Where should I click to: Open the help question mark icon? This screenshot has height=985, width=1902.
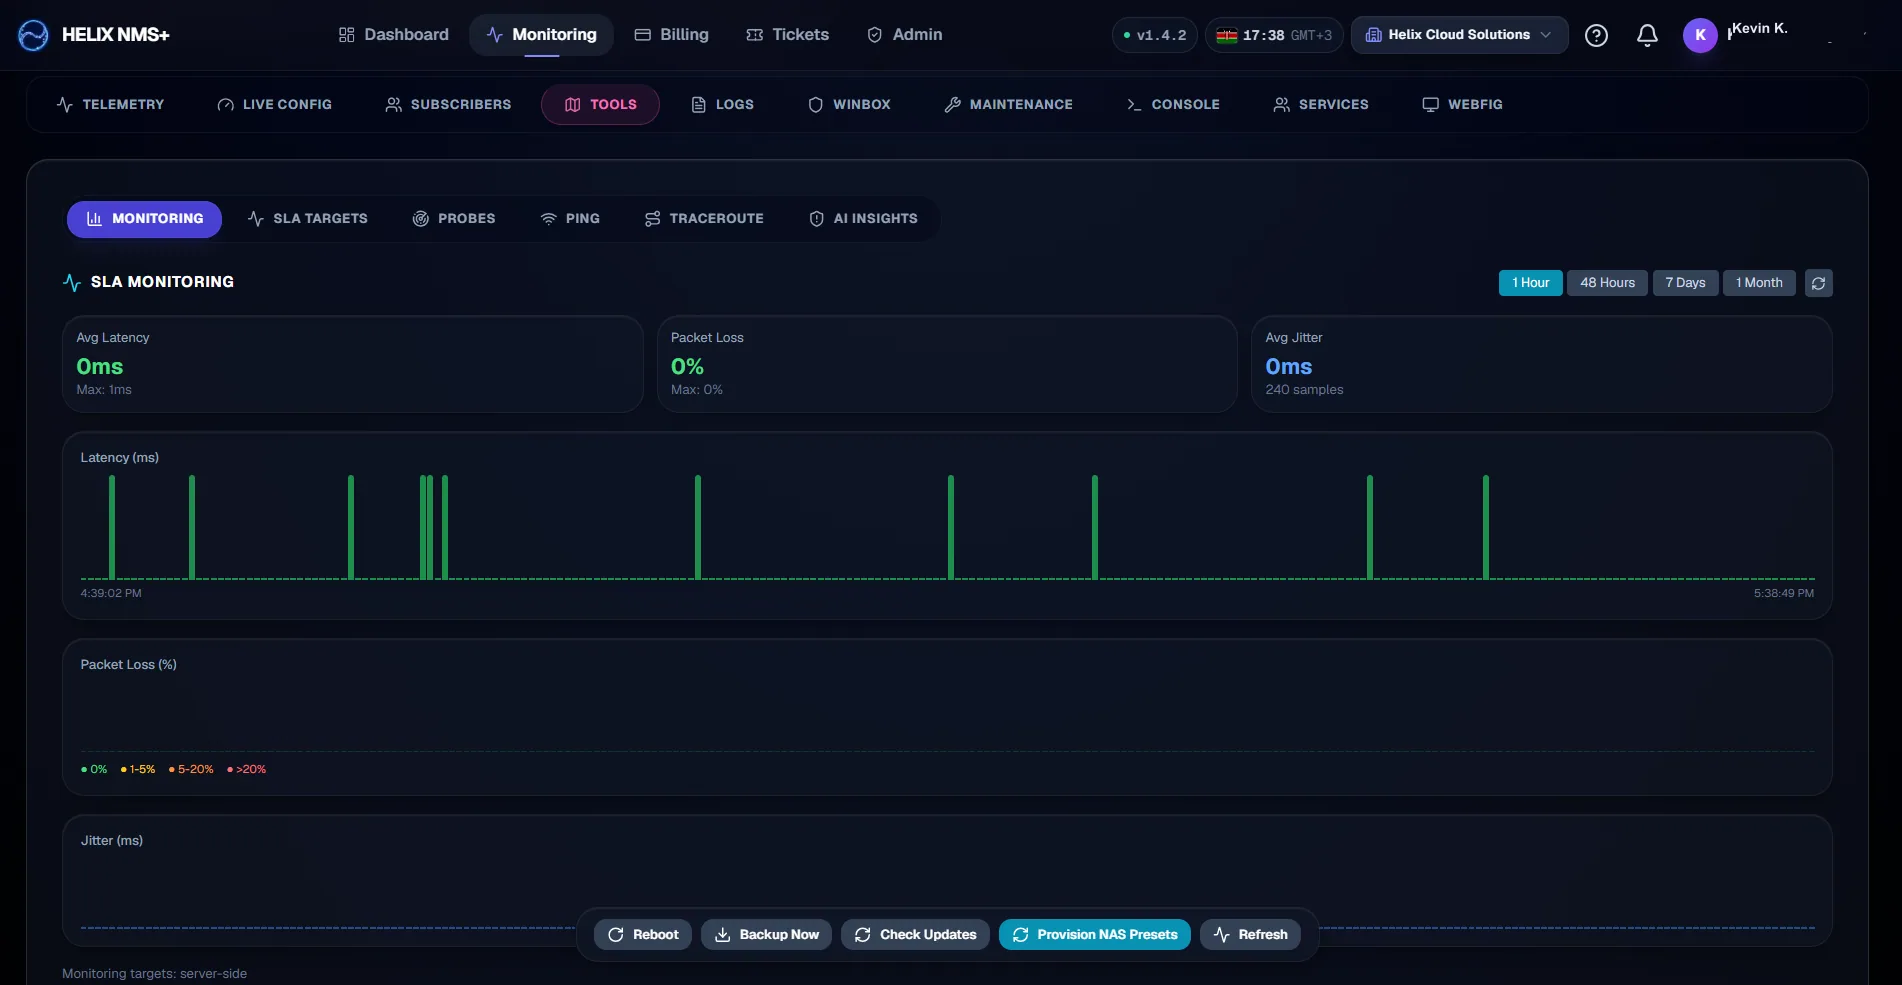click(x=1597, y=35)
